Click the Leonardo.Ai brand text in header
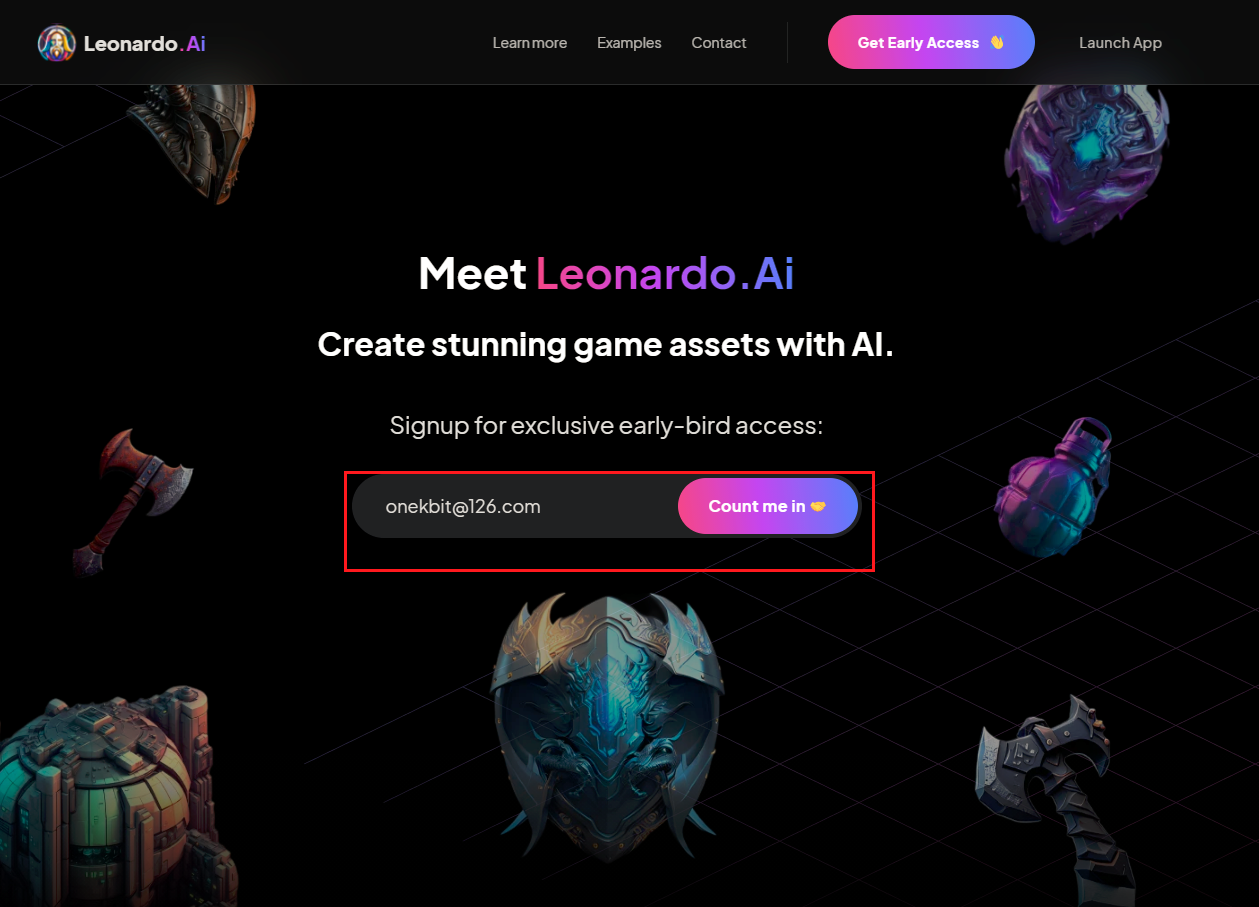 click(x=145, y=43)
